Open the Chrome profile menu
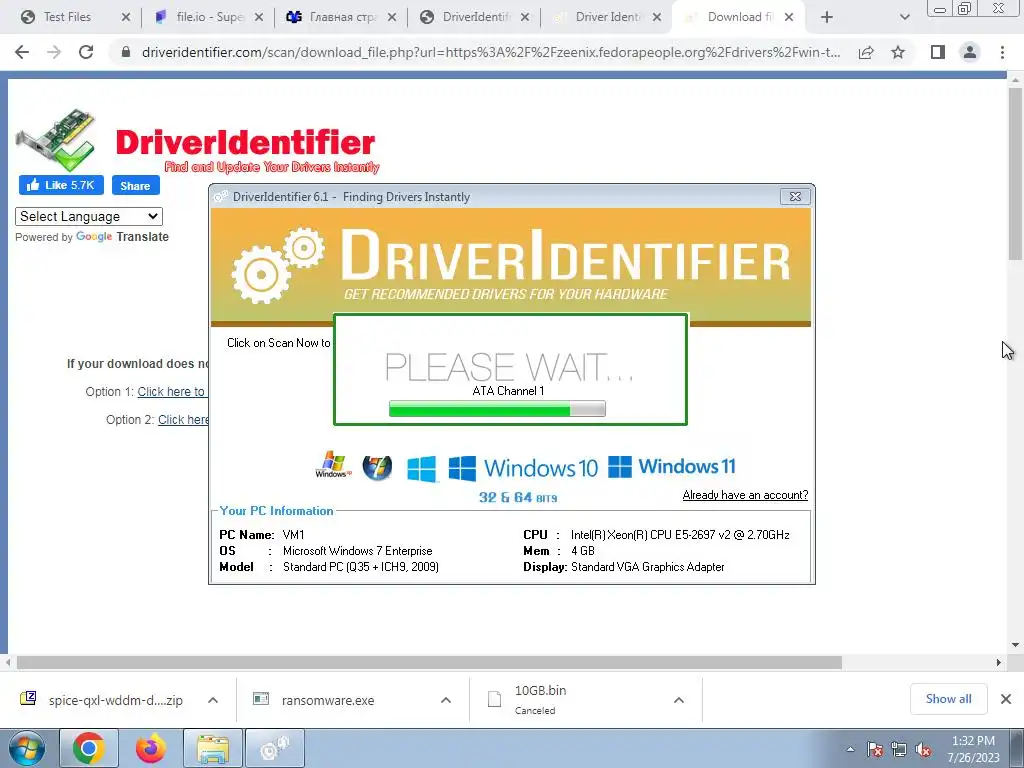The height and width of the screenshot is (768, 1024). click(x=970, y=52)
